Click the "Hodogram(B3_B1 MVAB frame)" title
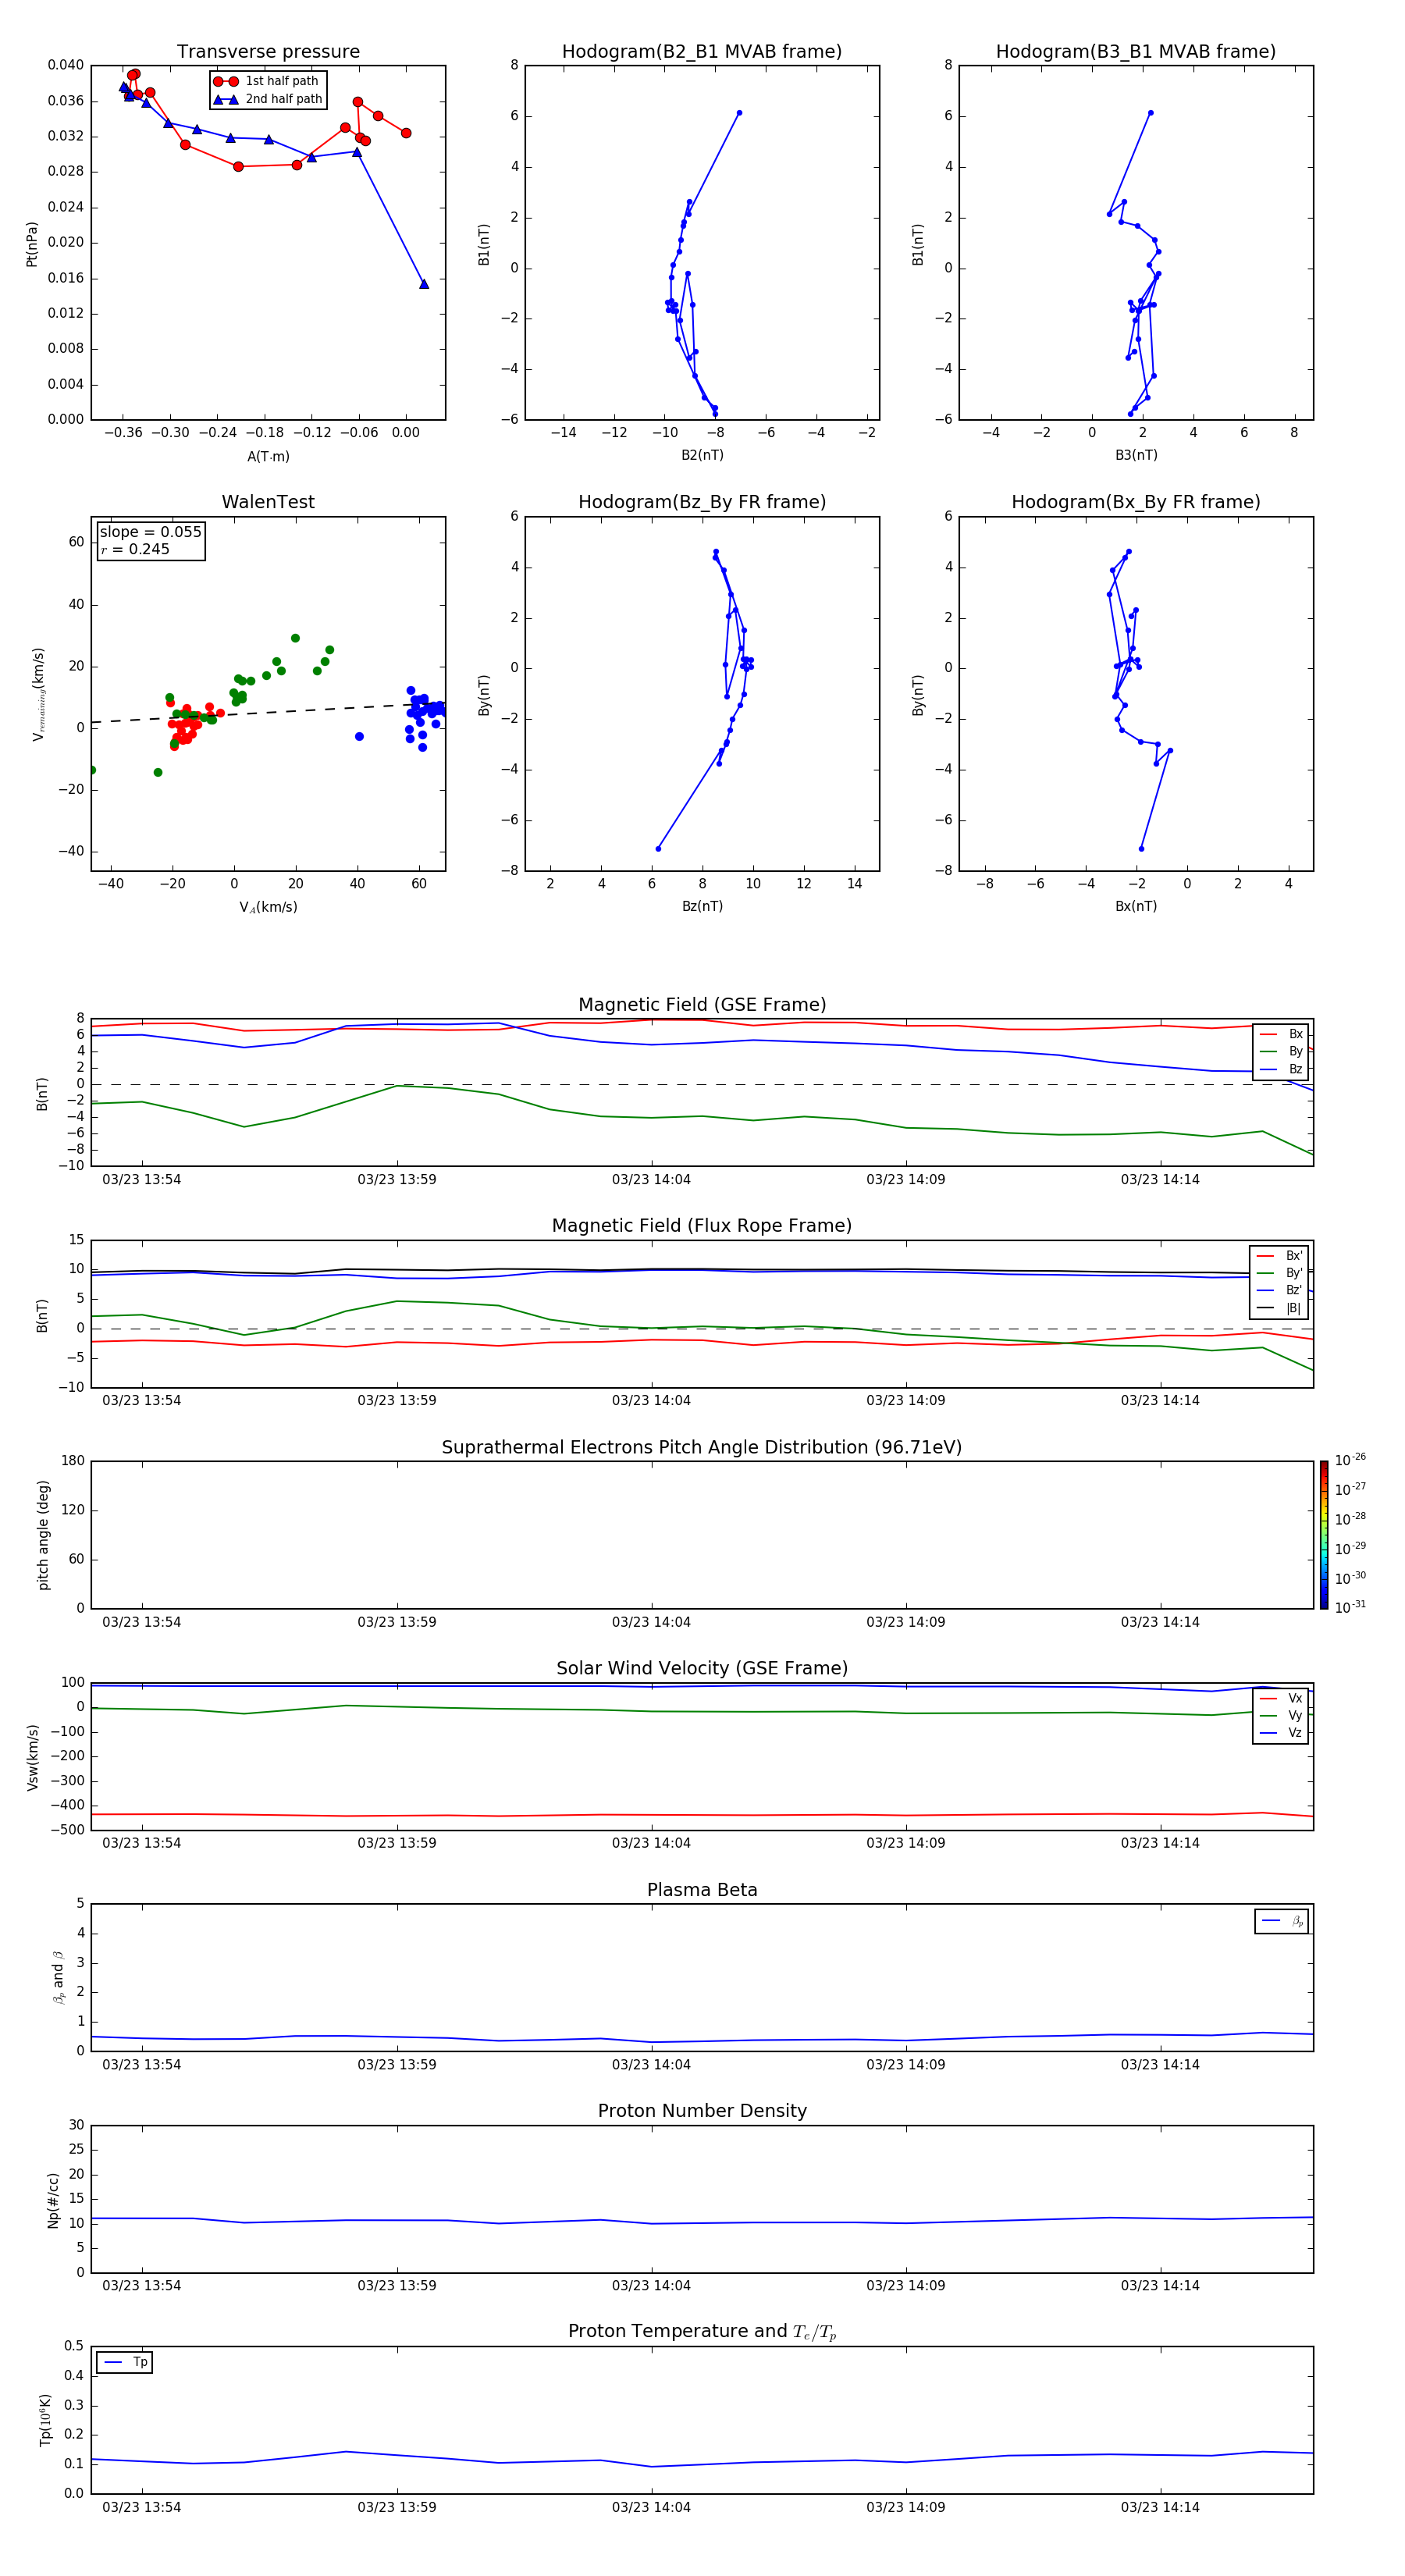Screen dimensions: 1405x2576 (1136, 52)
